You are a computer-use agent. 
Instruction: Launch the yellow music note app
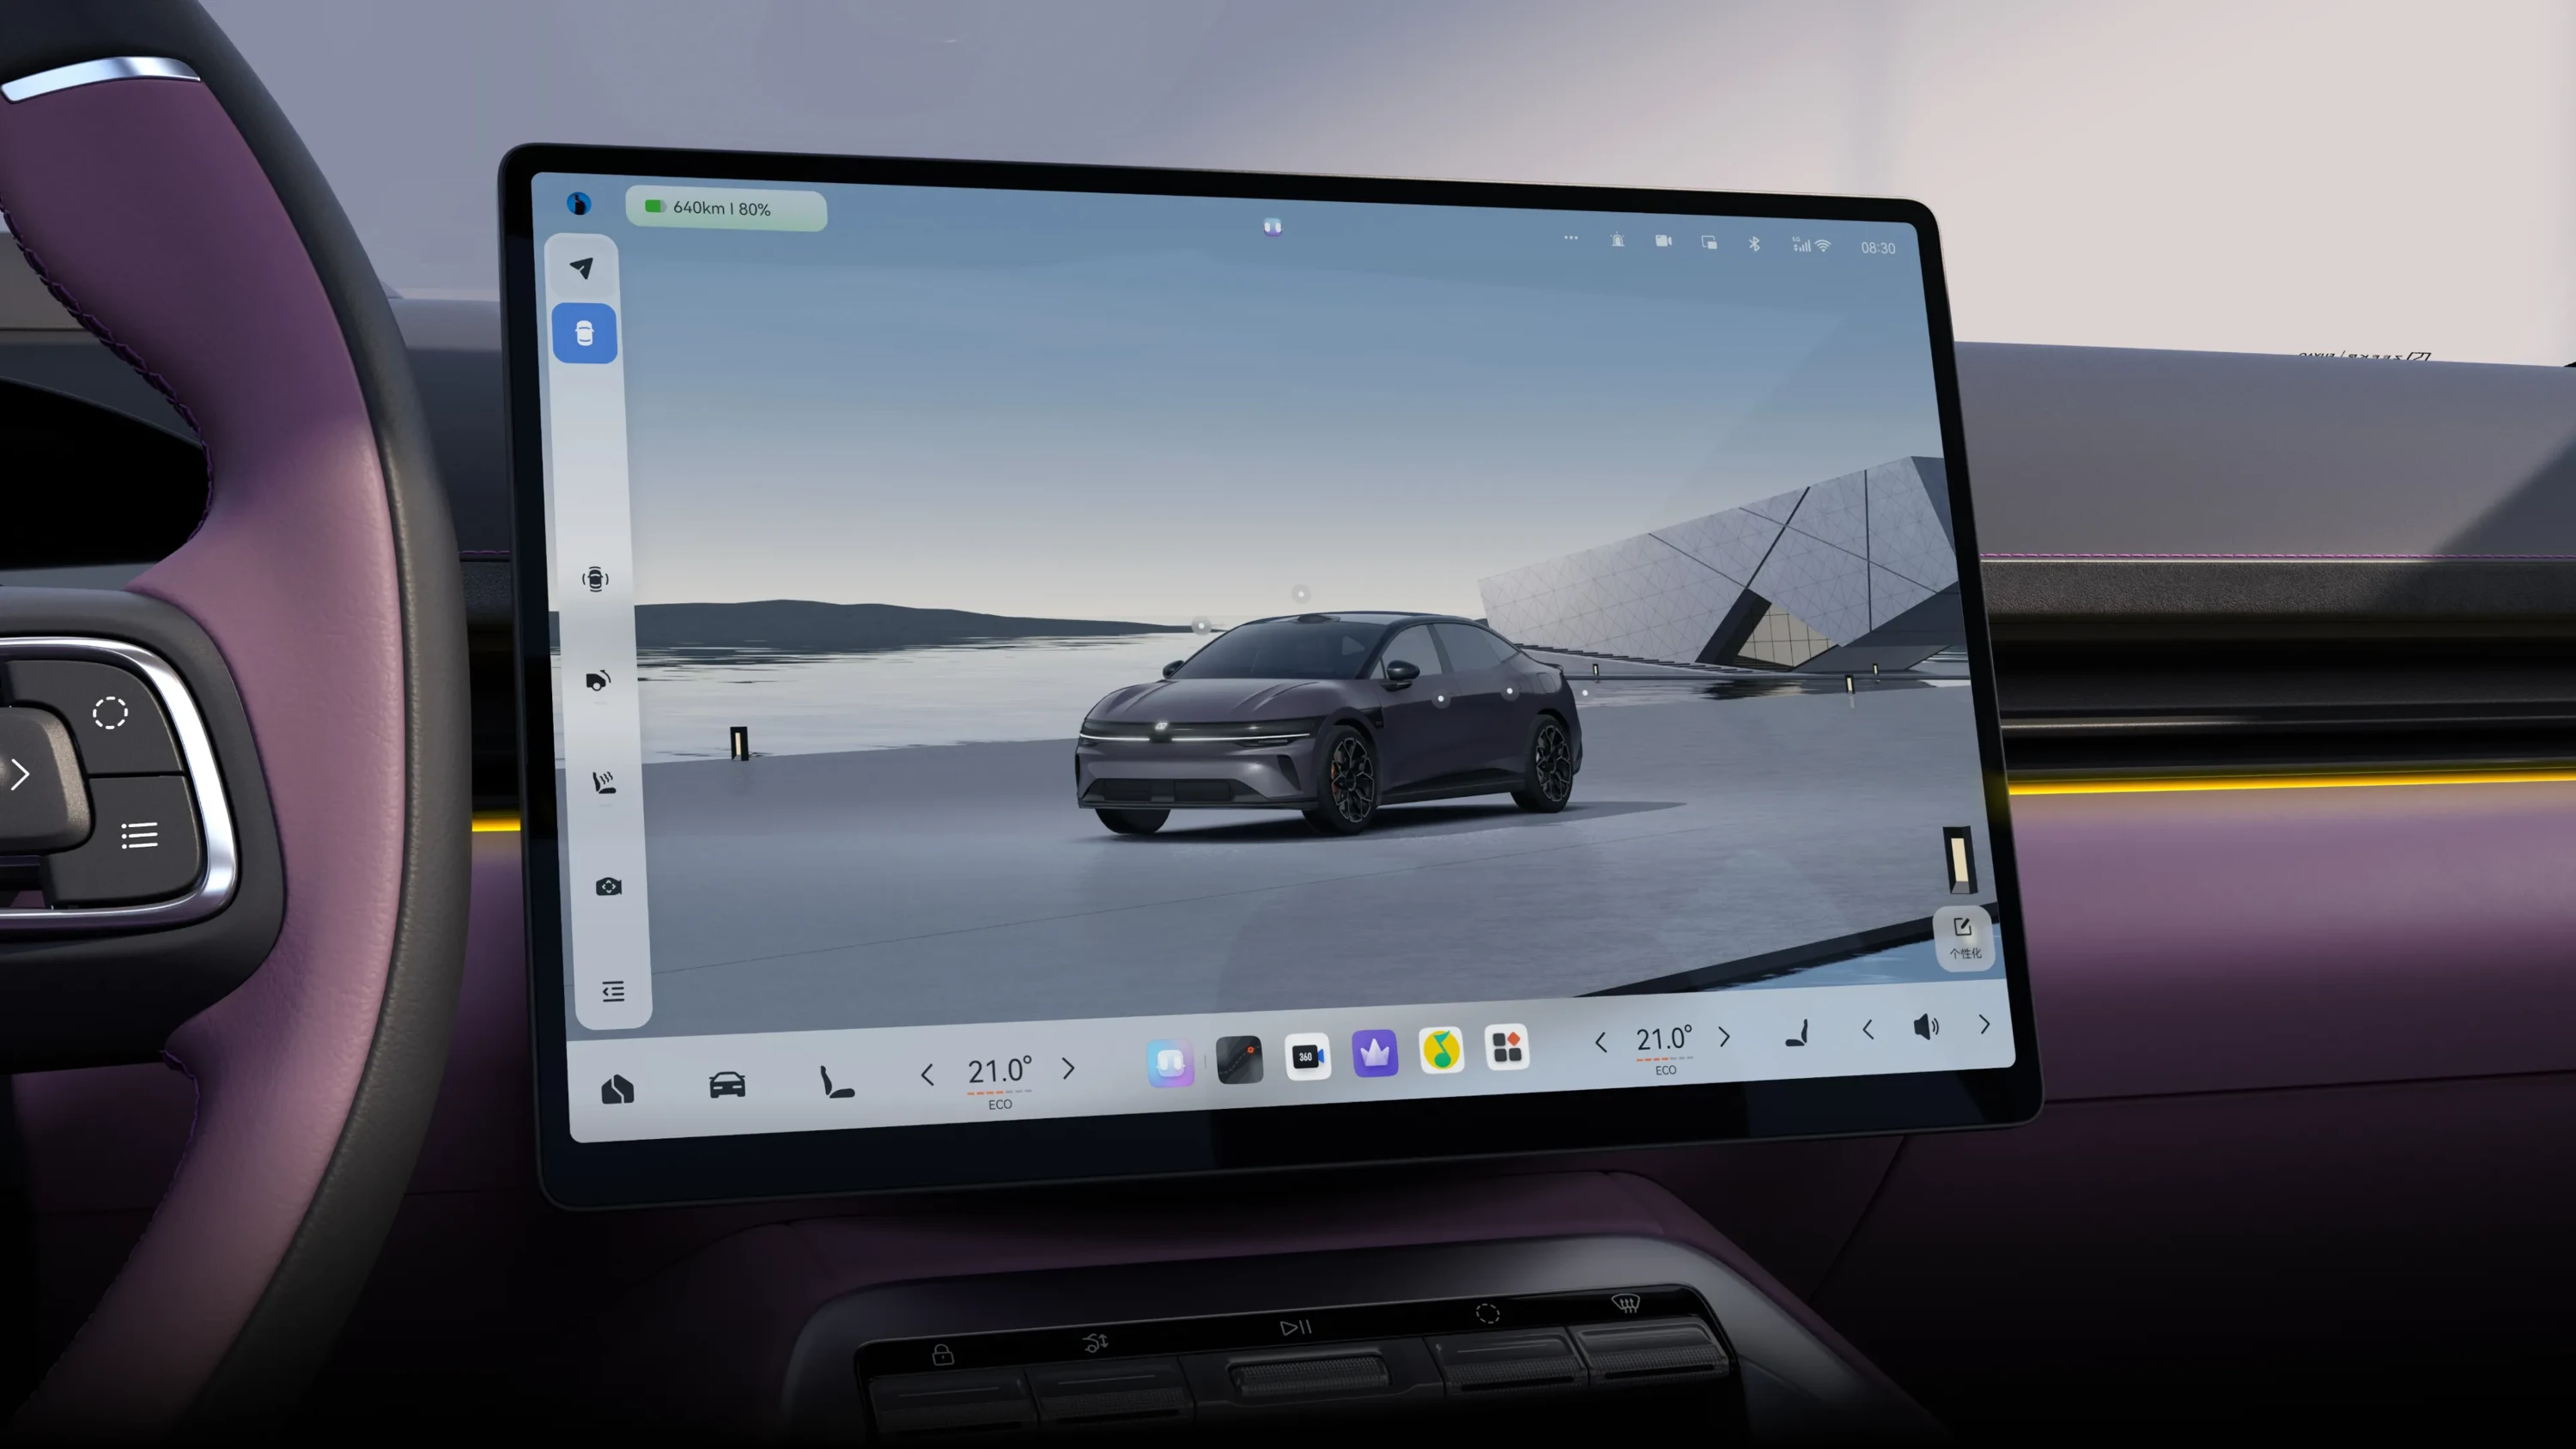(x=1441, y=1050)
